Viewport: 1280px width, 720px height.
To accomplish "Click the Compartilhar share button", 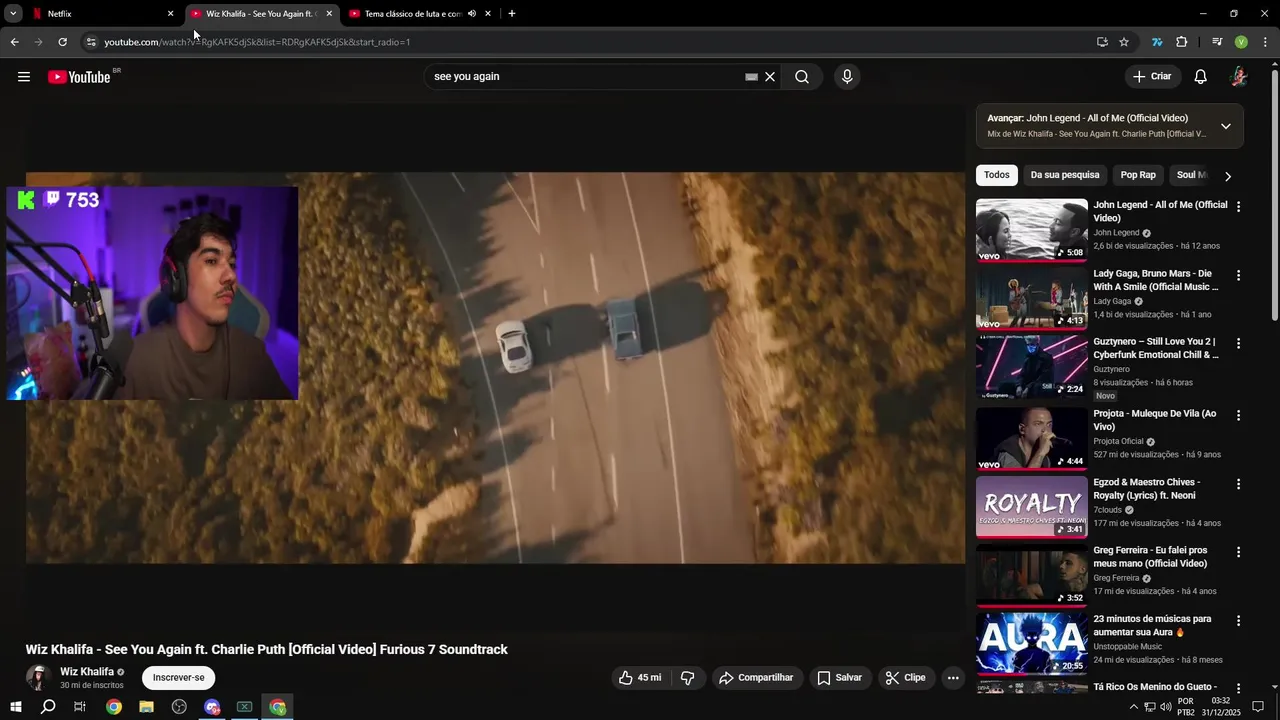I will pyautogui.click(x=756, y=678).
